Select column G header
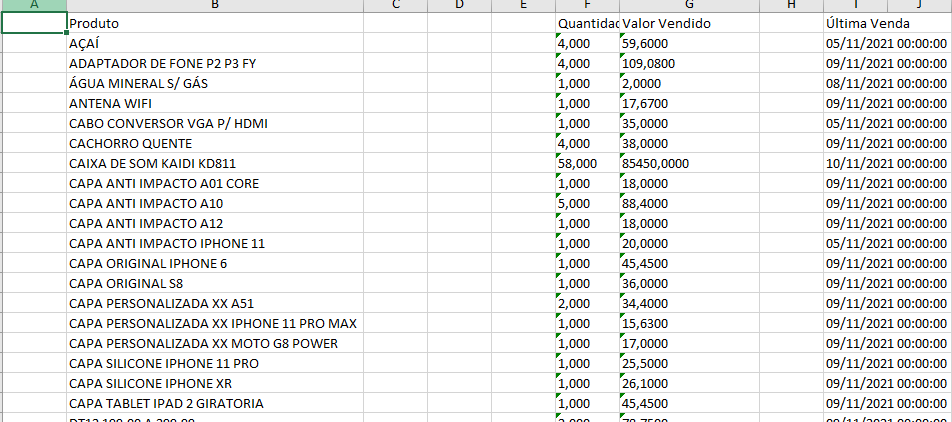952x422 pixels. point(689,5)
